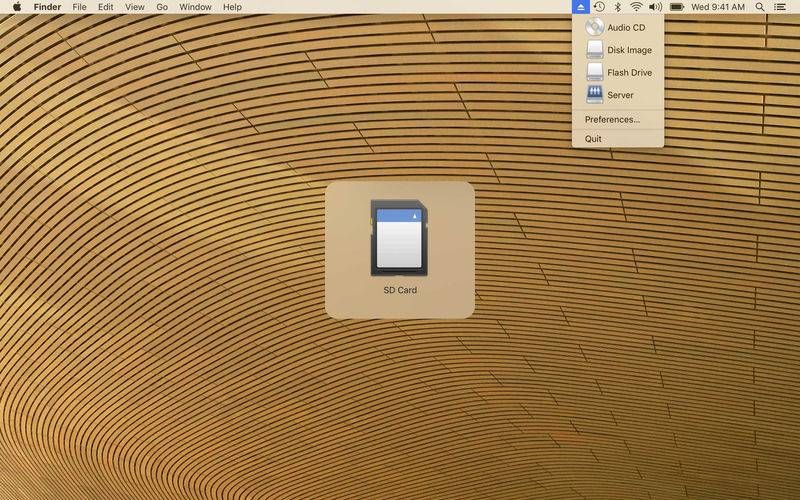The image size is (800, 500).
Task: Open the Wi-Fi status menu
Action: pos(636,7)
